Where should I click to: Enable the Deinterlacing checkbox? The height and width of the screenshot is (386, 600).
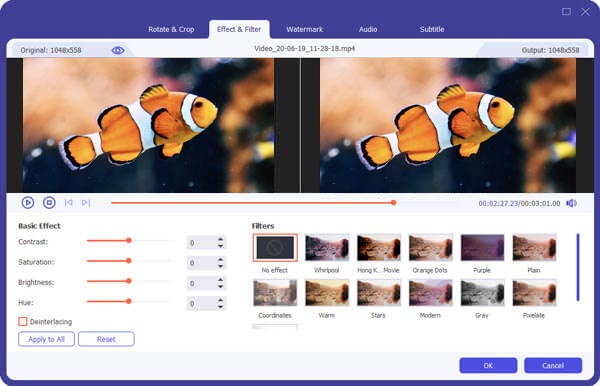[23, 321]
